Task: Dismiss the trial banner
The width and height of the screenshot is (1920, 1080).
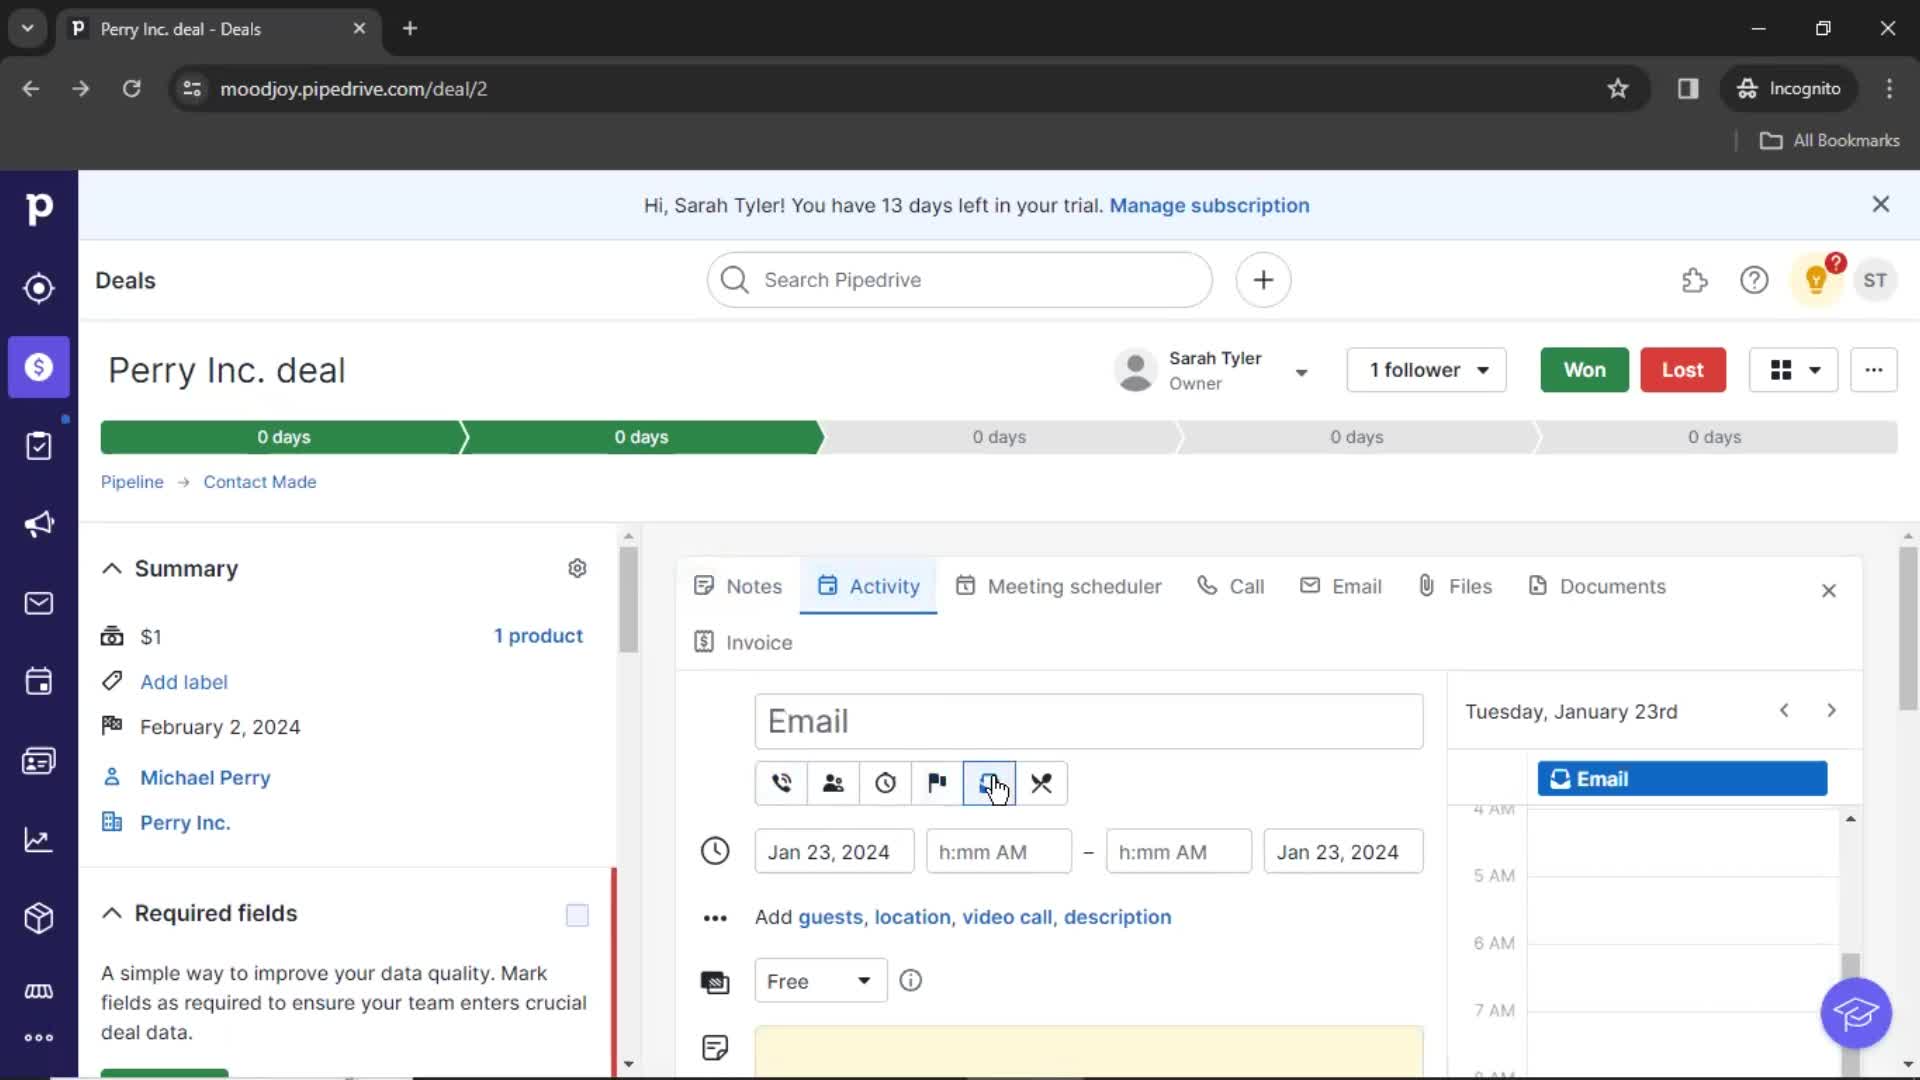Action: tap(1881, 204)
